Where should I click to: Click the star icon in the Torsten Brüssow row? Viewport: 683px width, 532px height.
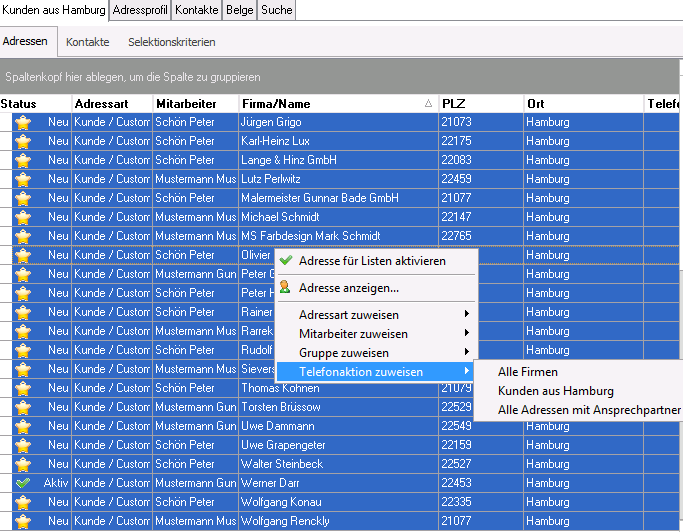tap(23, 408)
